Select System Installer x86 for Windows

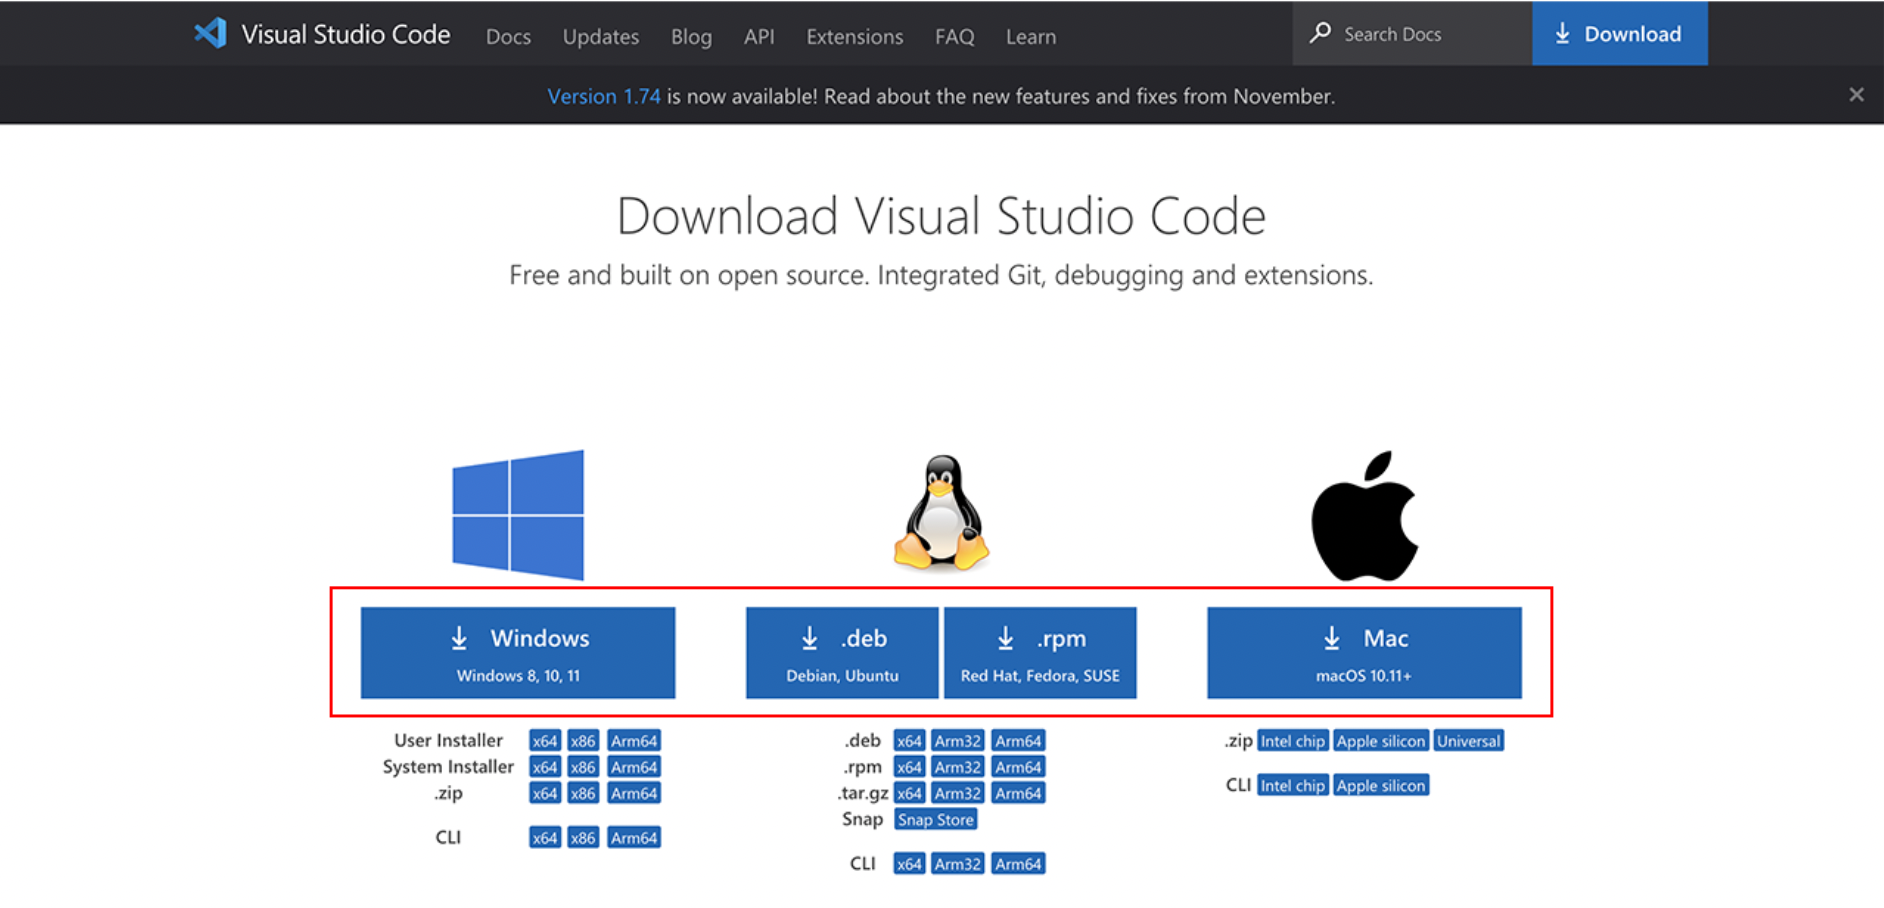582,767
